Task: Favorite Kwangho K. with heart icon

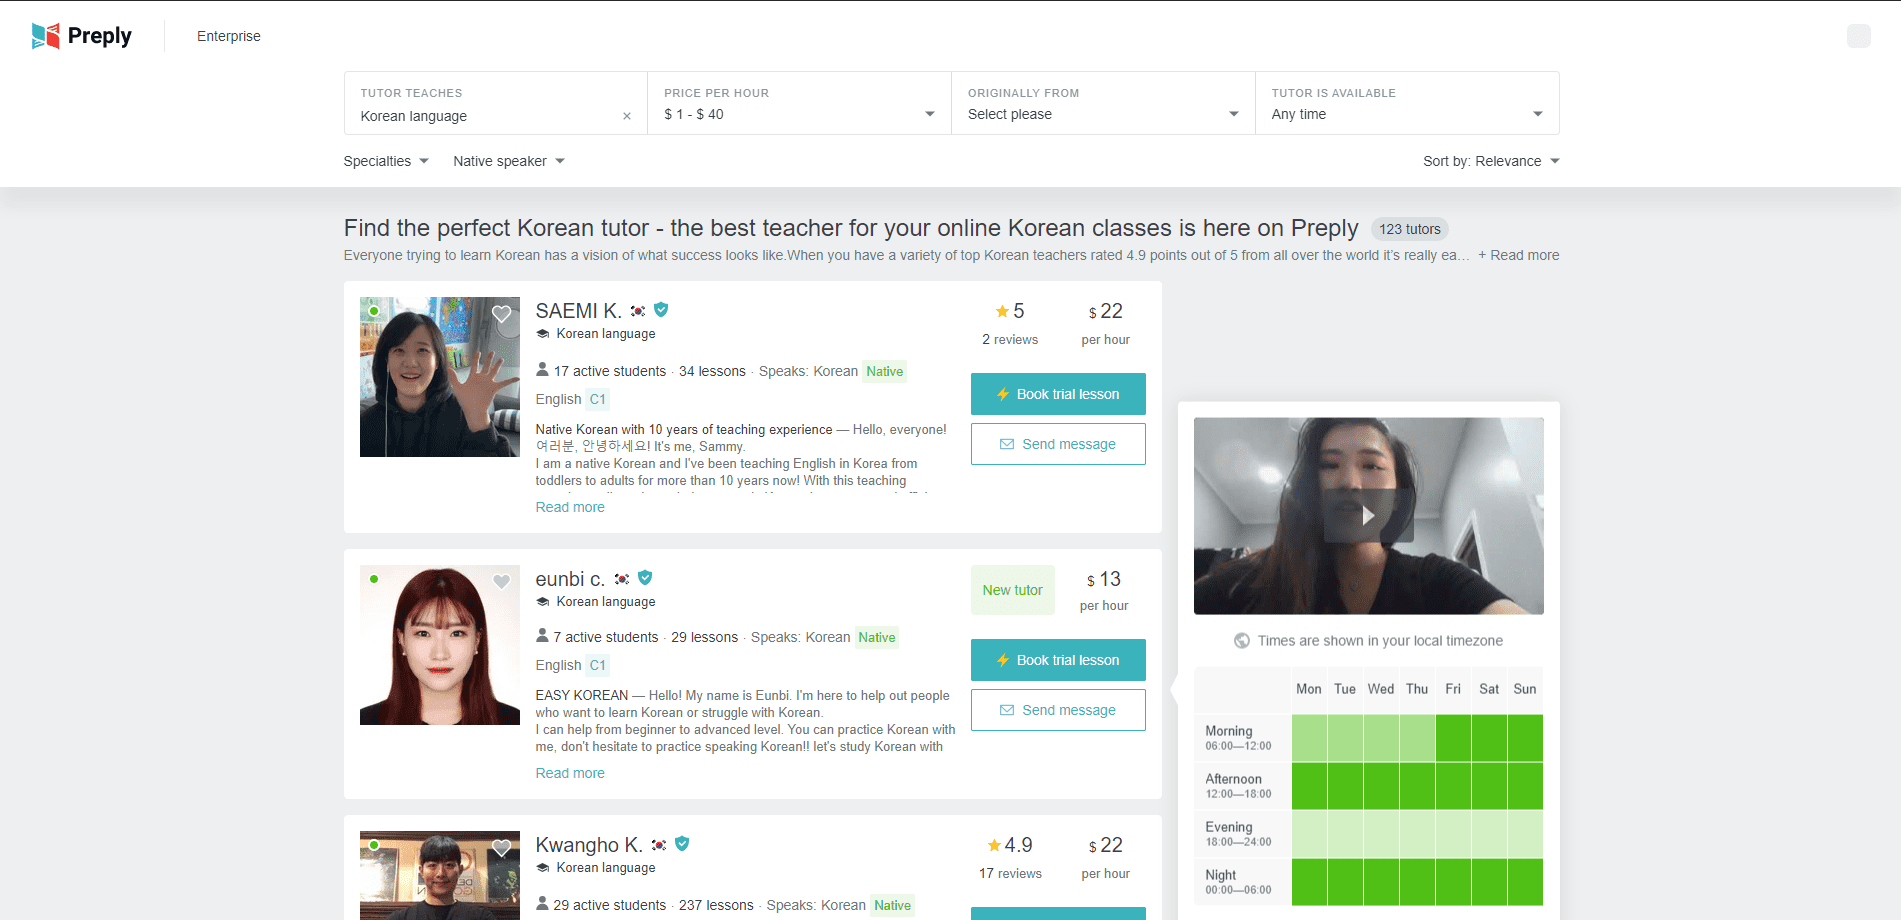Action: 502,848
